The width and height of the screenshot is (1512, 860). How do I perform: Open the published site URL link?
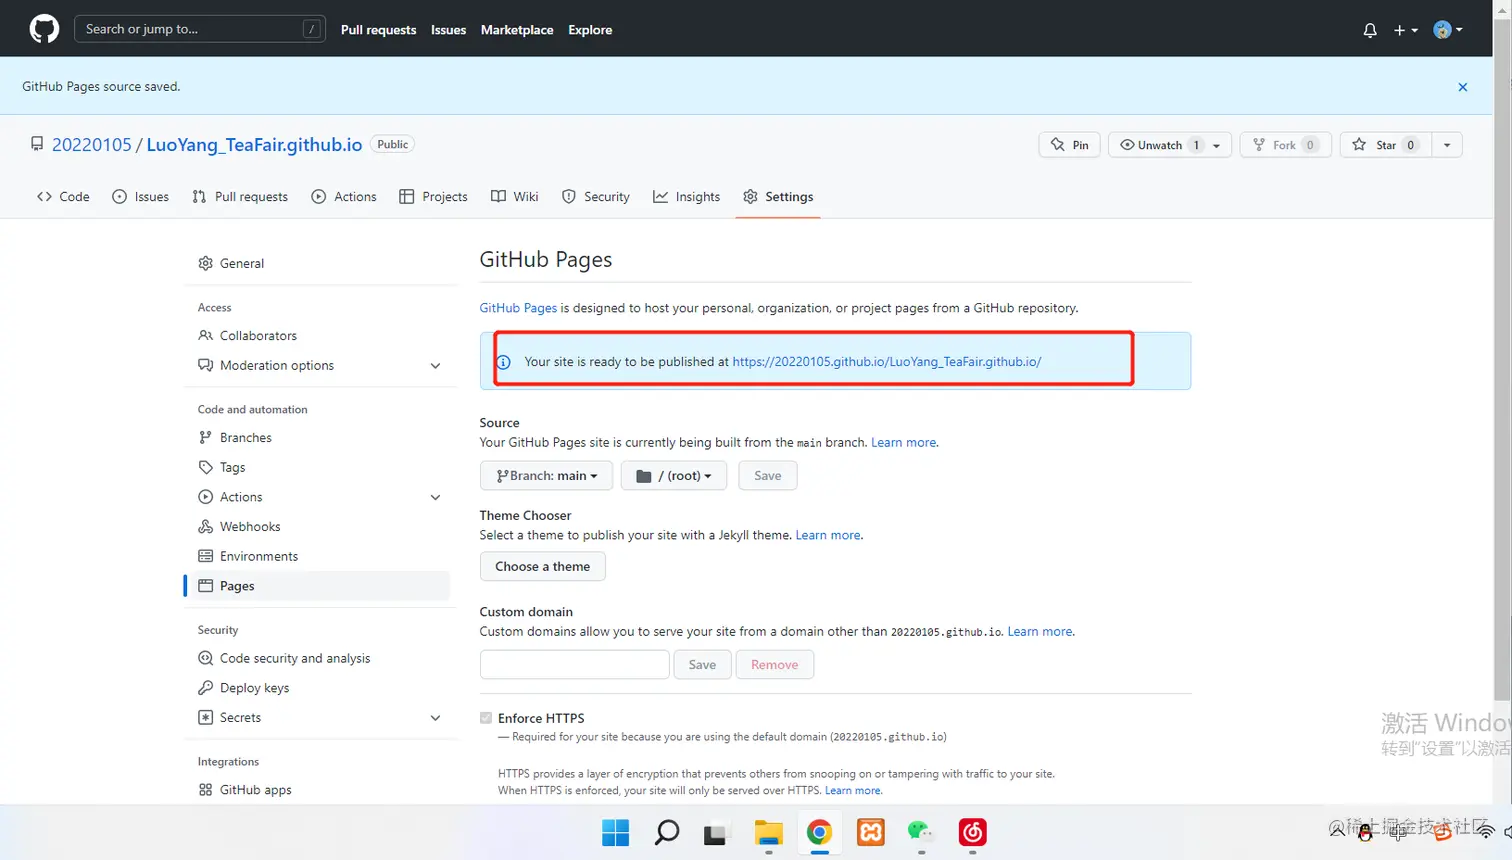point(886,362)
